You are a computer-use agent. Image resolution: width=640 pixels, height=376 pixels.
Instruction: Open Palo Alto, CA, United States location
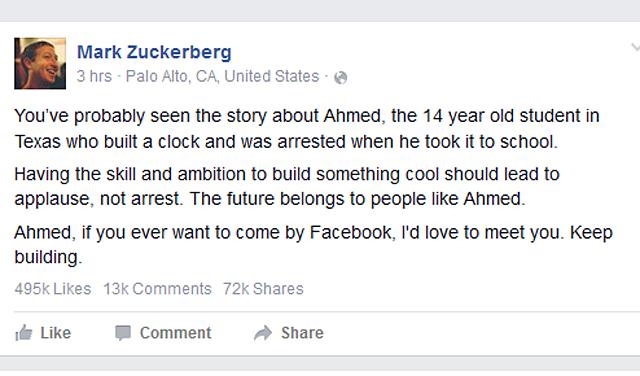(222, 76)
